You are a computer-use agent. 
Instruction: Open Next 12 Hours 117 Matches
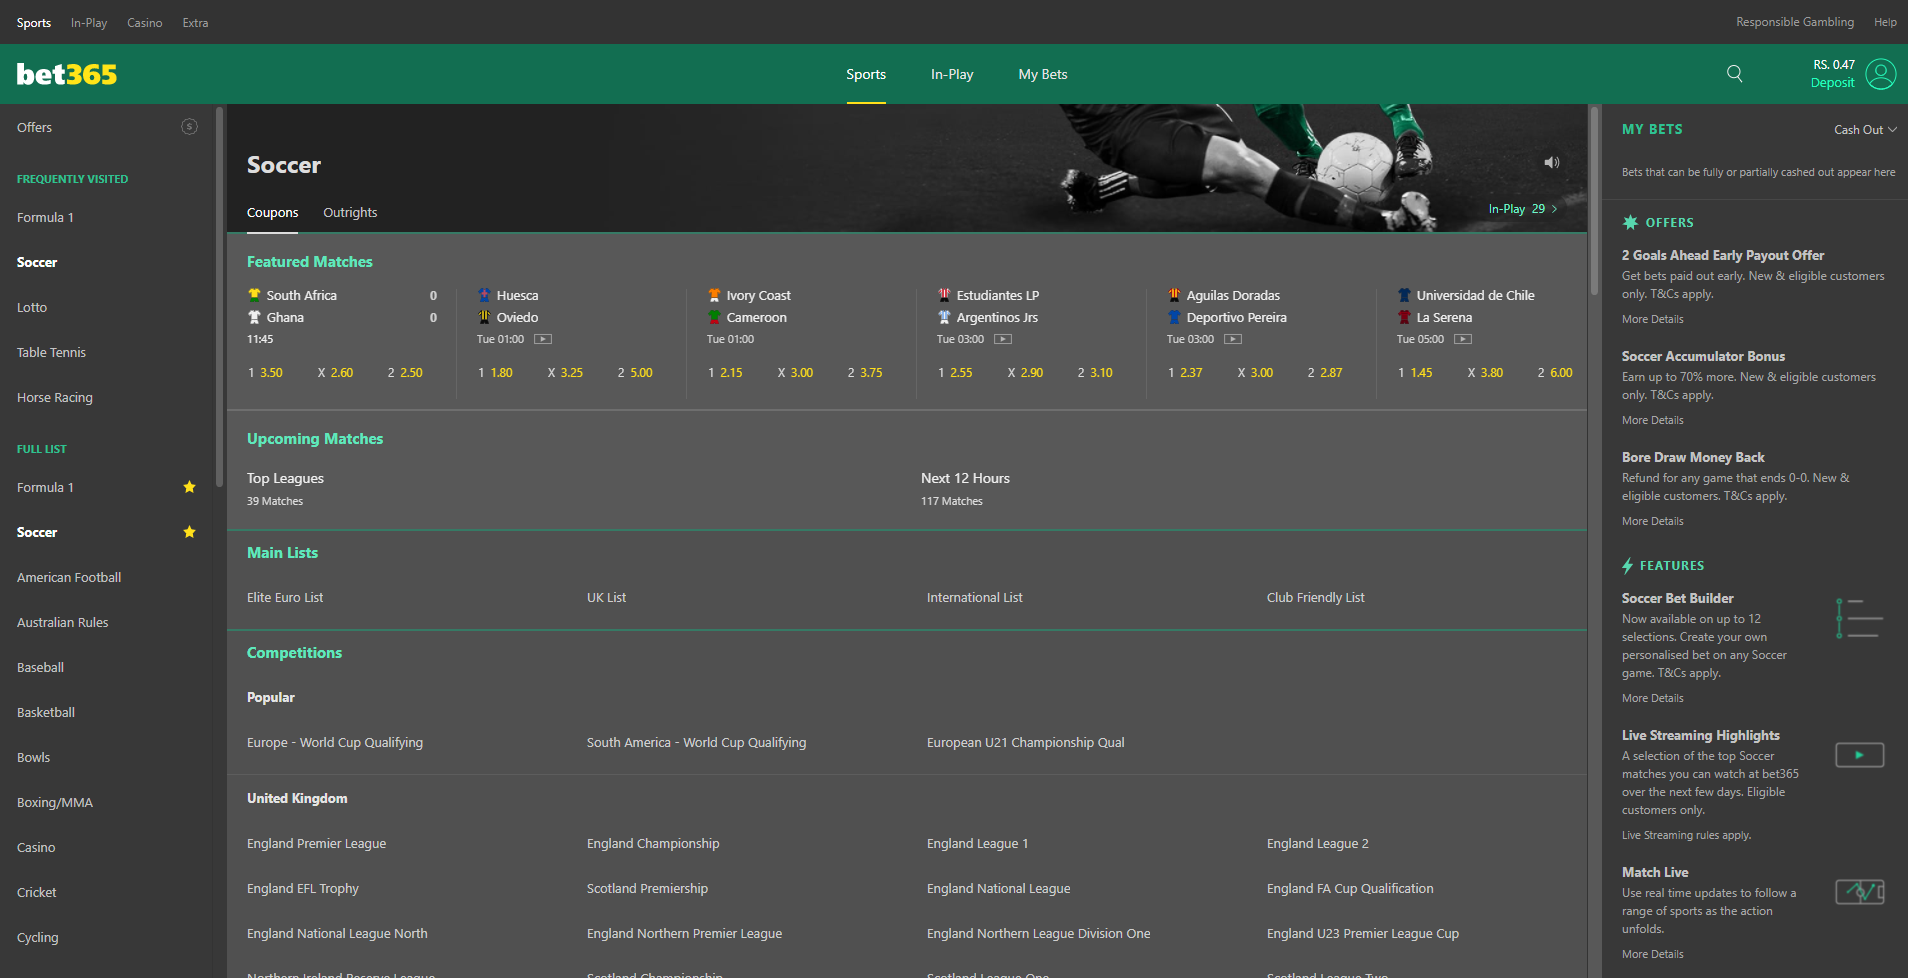pos(965,488)
